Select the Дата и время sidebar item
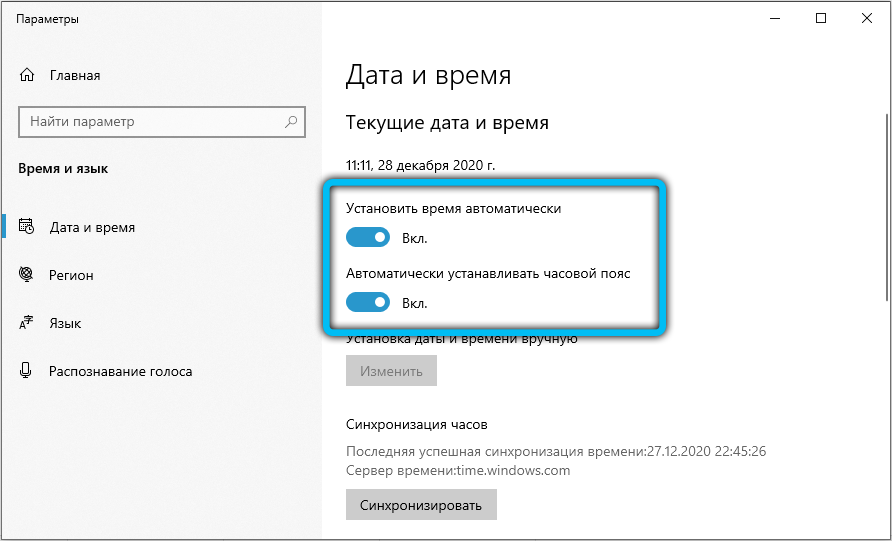892x541 pixels. coord(92,227)
